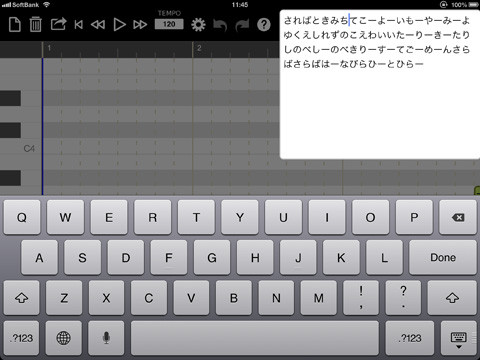Tap the M key
The height and width of the screenshot is (360, 480).
click(319, 298)
